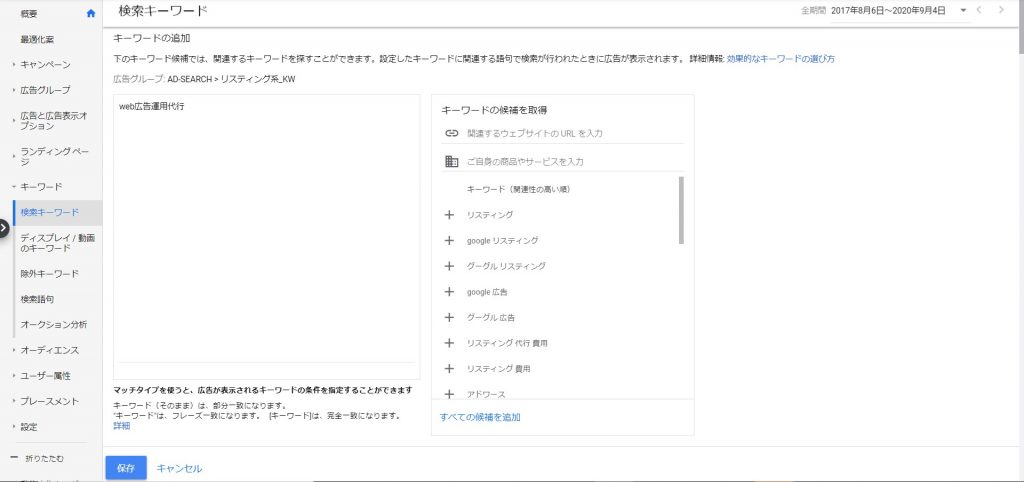Go to next date period arrow
The image size is (1024, 482).
click(x=1001, y=10)
